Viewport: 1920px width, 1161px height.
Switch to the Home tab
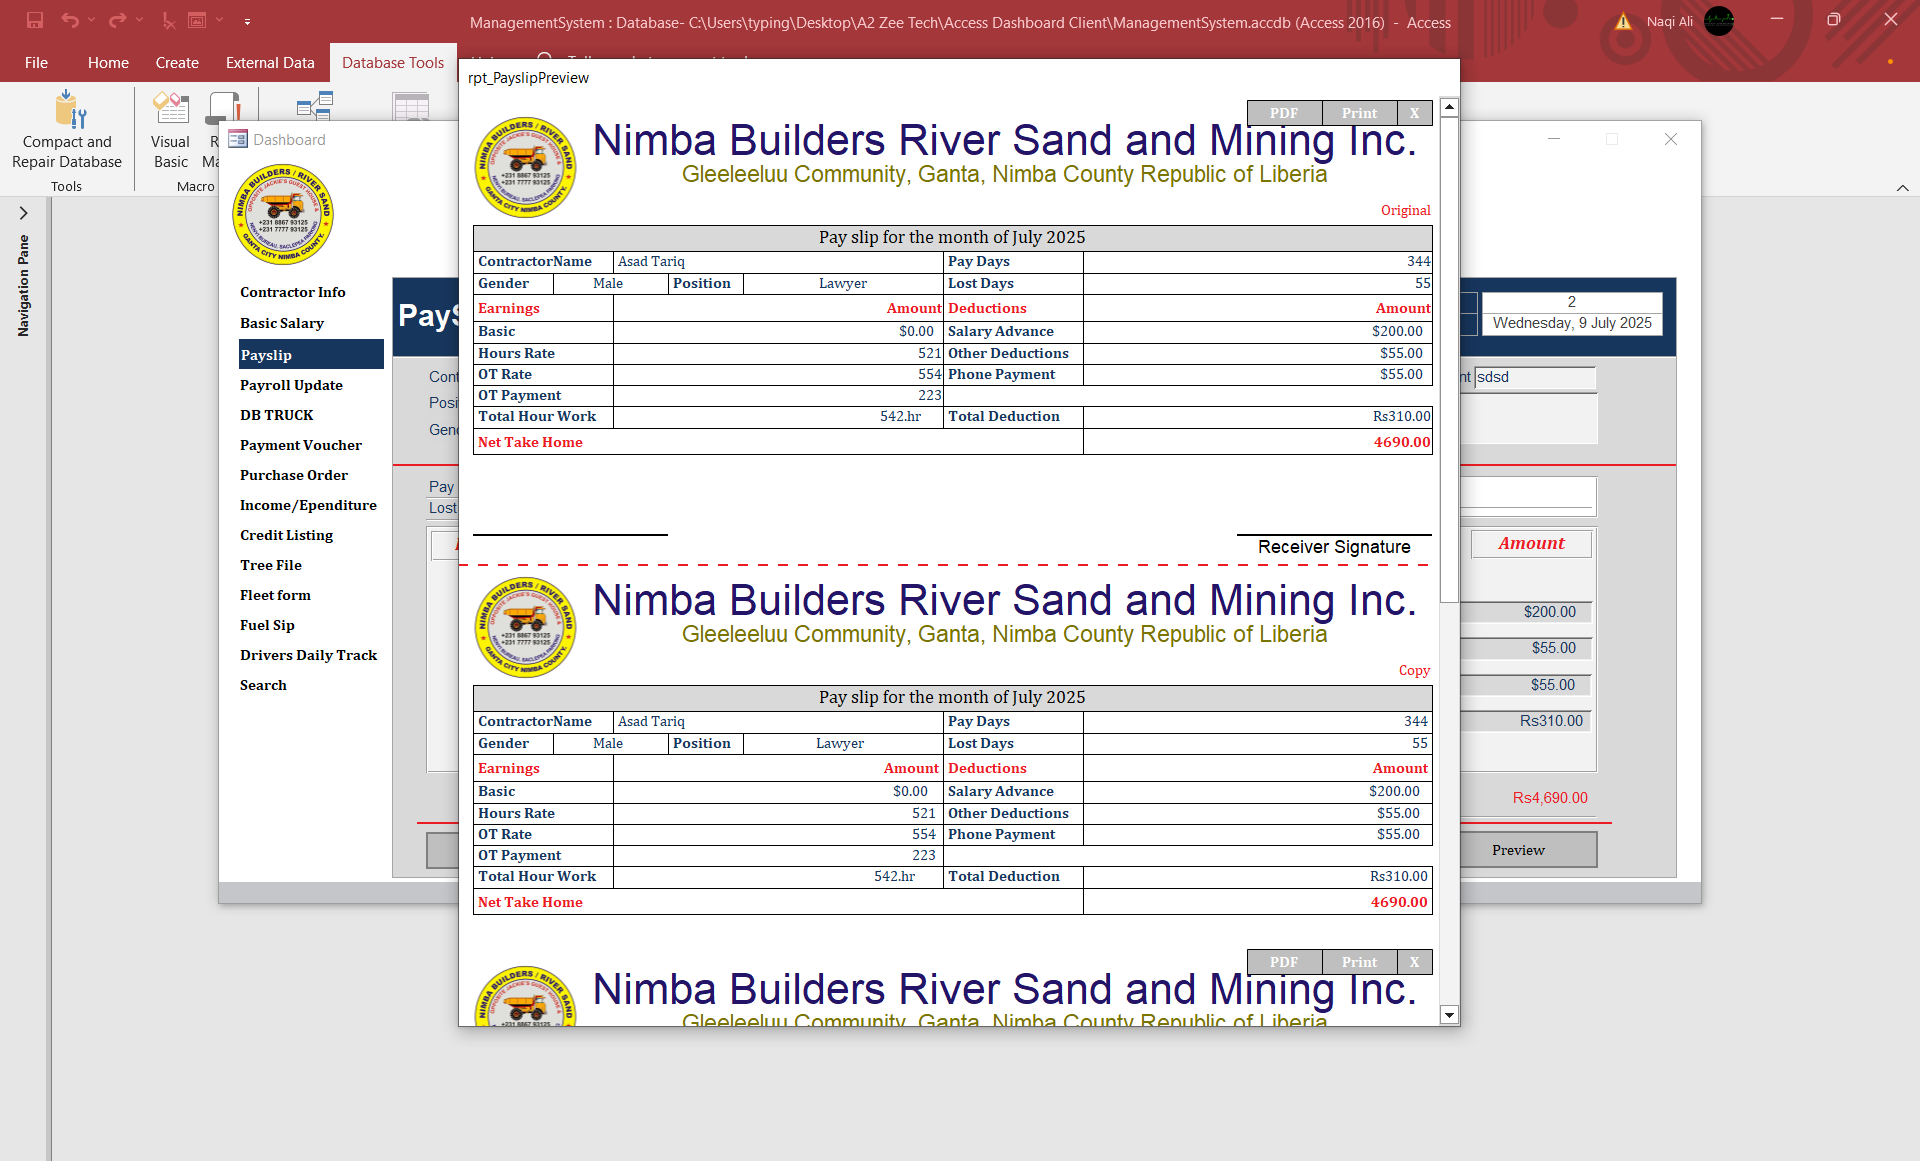pyautogui.click(x=108, y=62)
